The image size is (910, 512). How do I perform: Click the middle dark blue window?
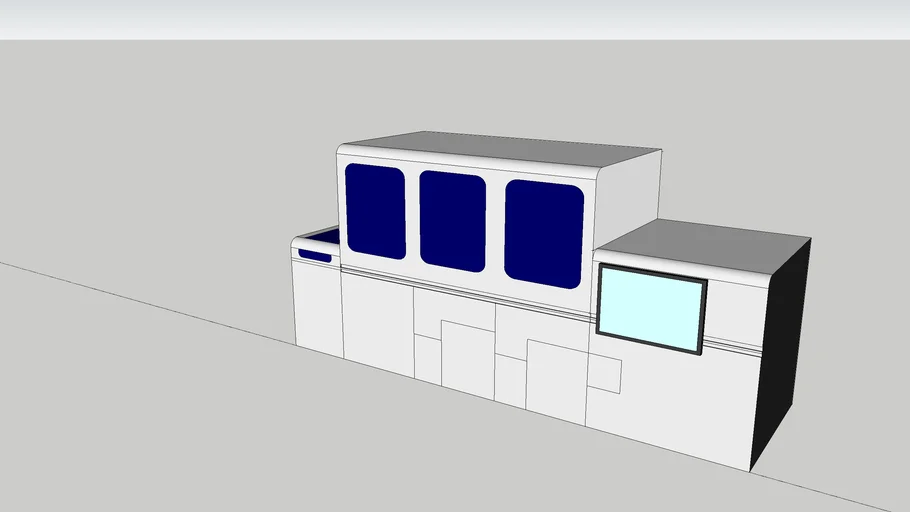(x=452, y=221)
